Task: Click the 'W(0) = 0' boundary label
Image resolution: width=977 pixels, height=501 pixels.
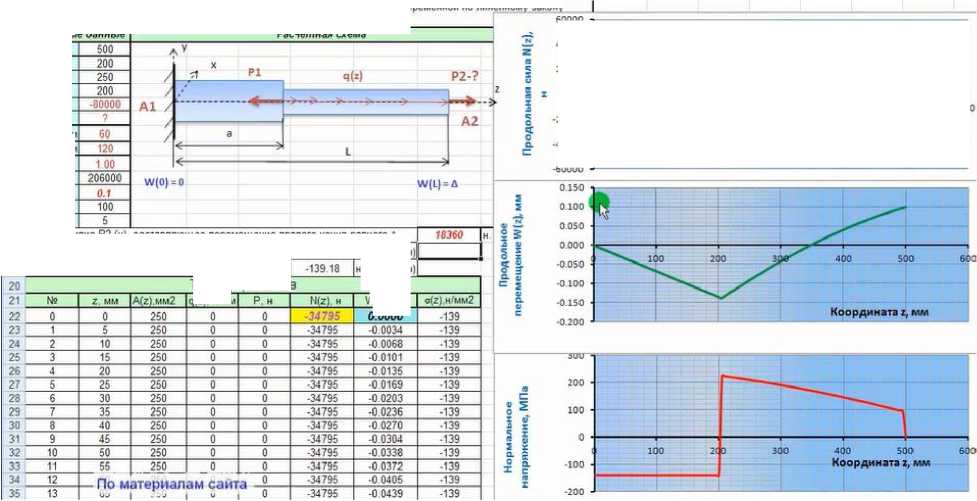Action: click(165, 182)
